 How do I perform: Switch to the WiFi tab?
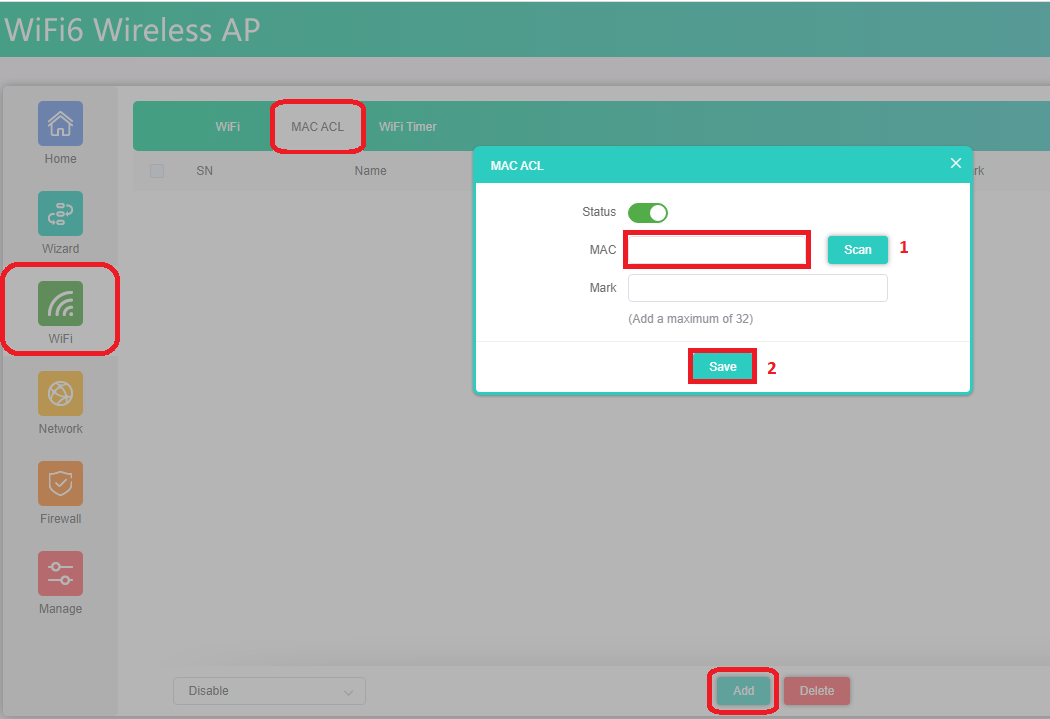click(x=227, y=127)
